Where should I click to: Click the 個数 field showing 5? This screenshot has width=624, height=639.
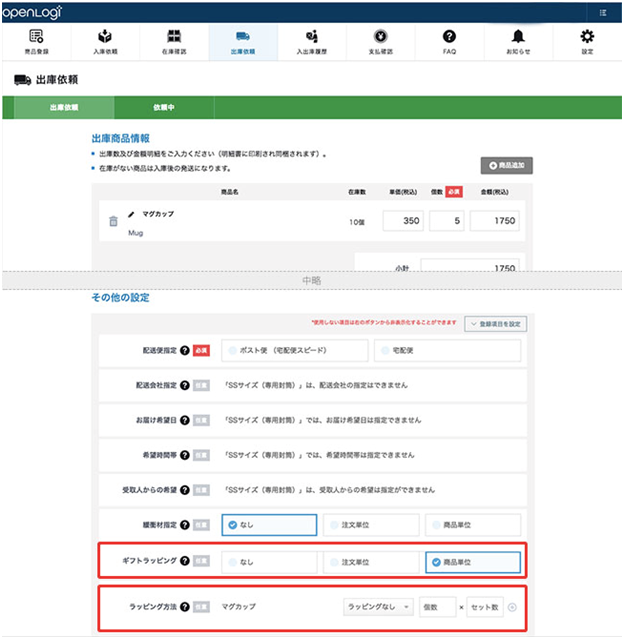pos(447,221)
